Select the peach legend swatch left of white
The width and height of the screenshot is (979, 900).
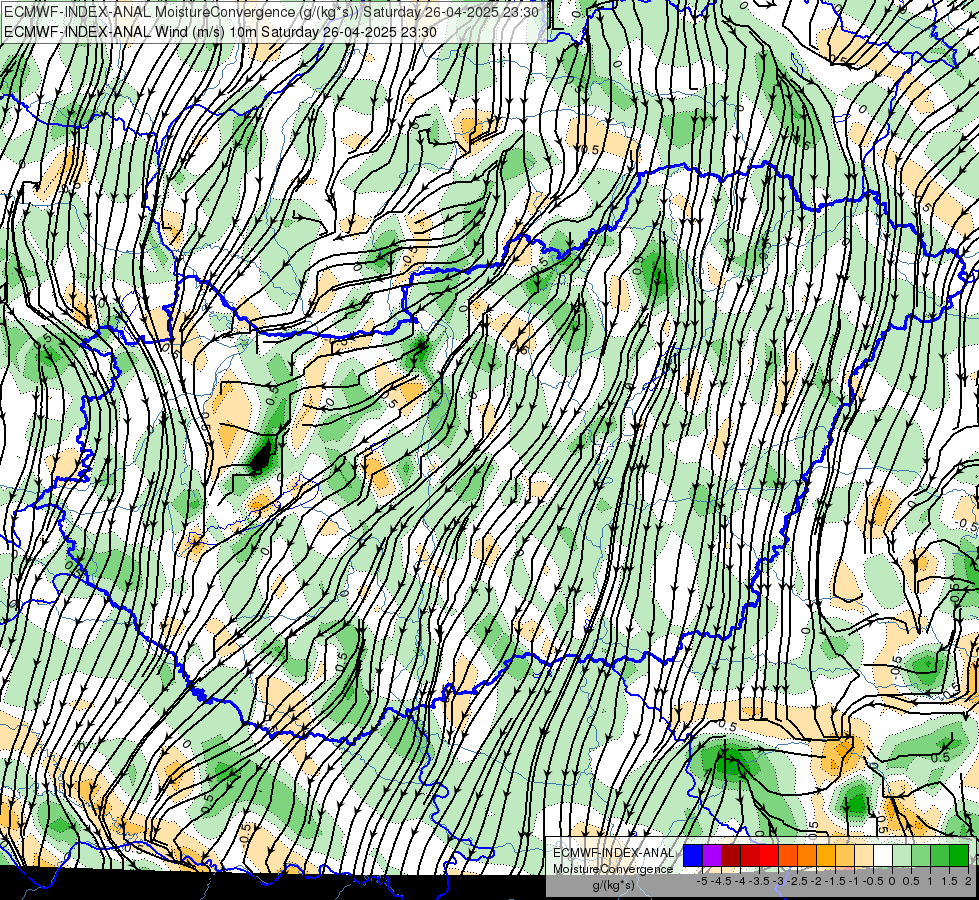point(864,855)
